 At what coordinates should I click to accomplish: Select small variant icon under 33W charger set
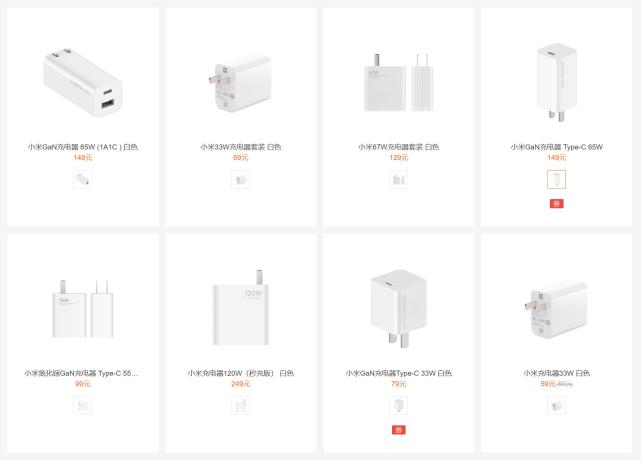click(241, 180)
